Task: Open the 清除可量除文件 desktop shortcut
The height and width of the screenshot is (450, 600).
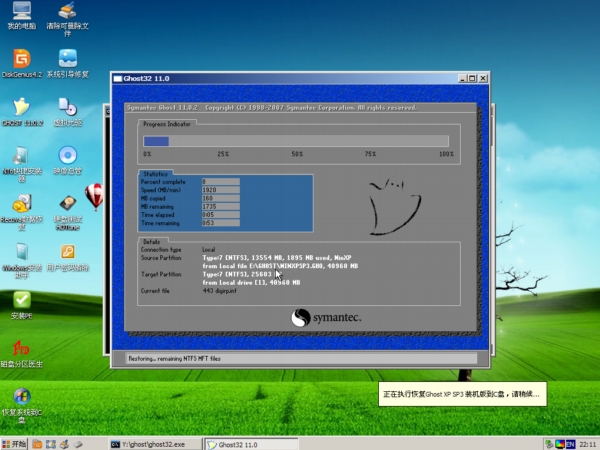Action: [67, 18]
